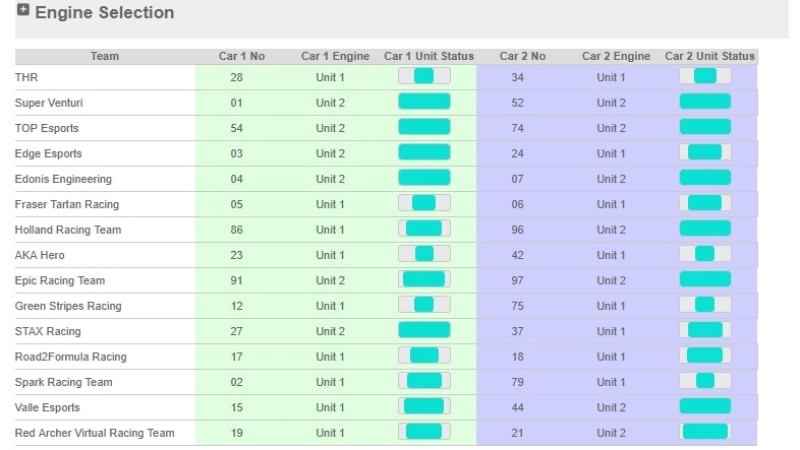The image size is (800, 450).
Task: Select Red Archer Virtual Racing Team name
Action: (94, 433)
